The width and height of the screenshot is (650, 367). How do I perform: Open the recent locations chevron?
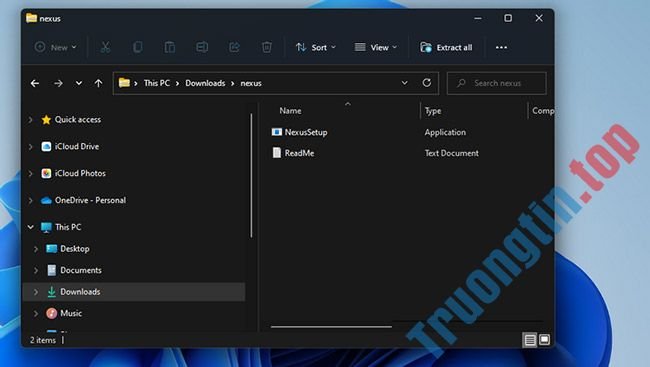79,83
